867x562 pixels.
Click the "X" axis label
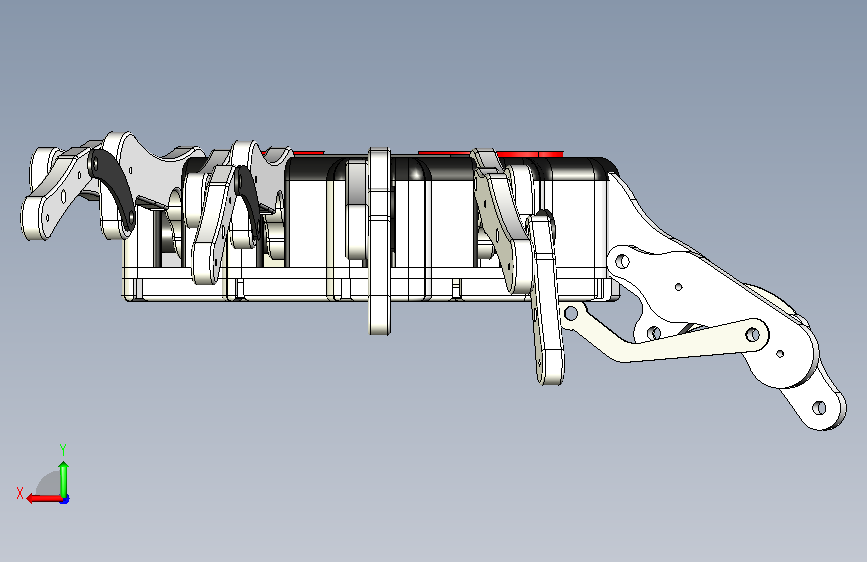(x=20, y=493)
